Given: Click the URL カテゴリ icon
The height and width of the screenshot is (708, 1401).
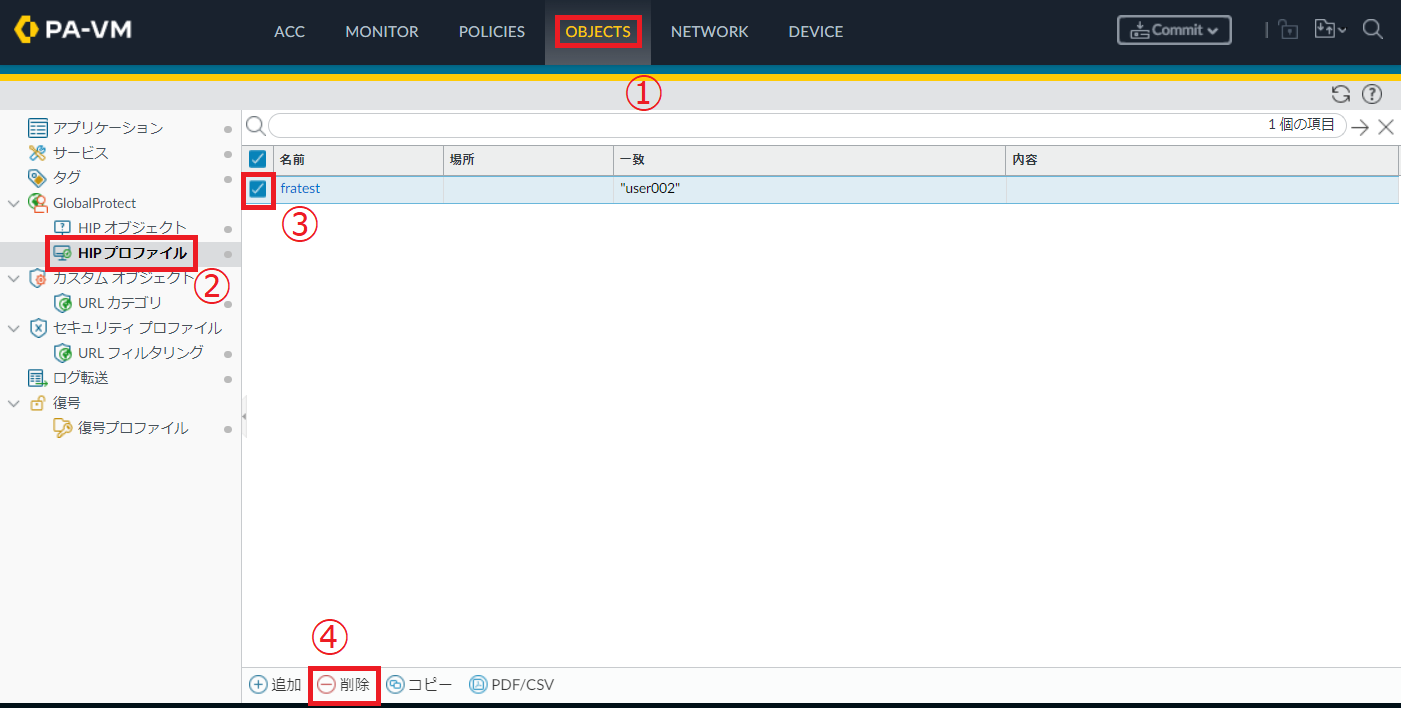Looking at the screenshot, I should point(63,303).
